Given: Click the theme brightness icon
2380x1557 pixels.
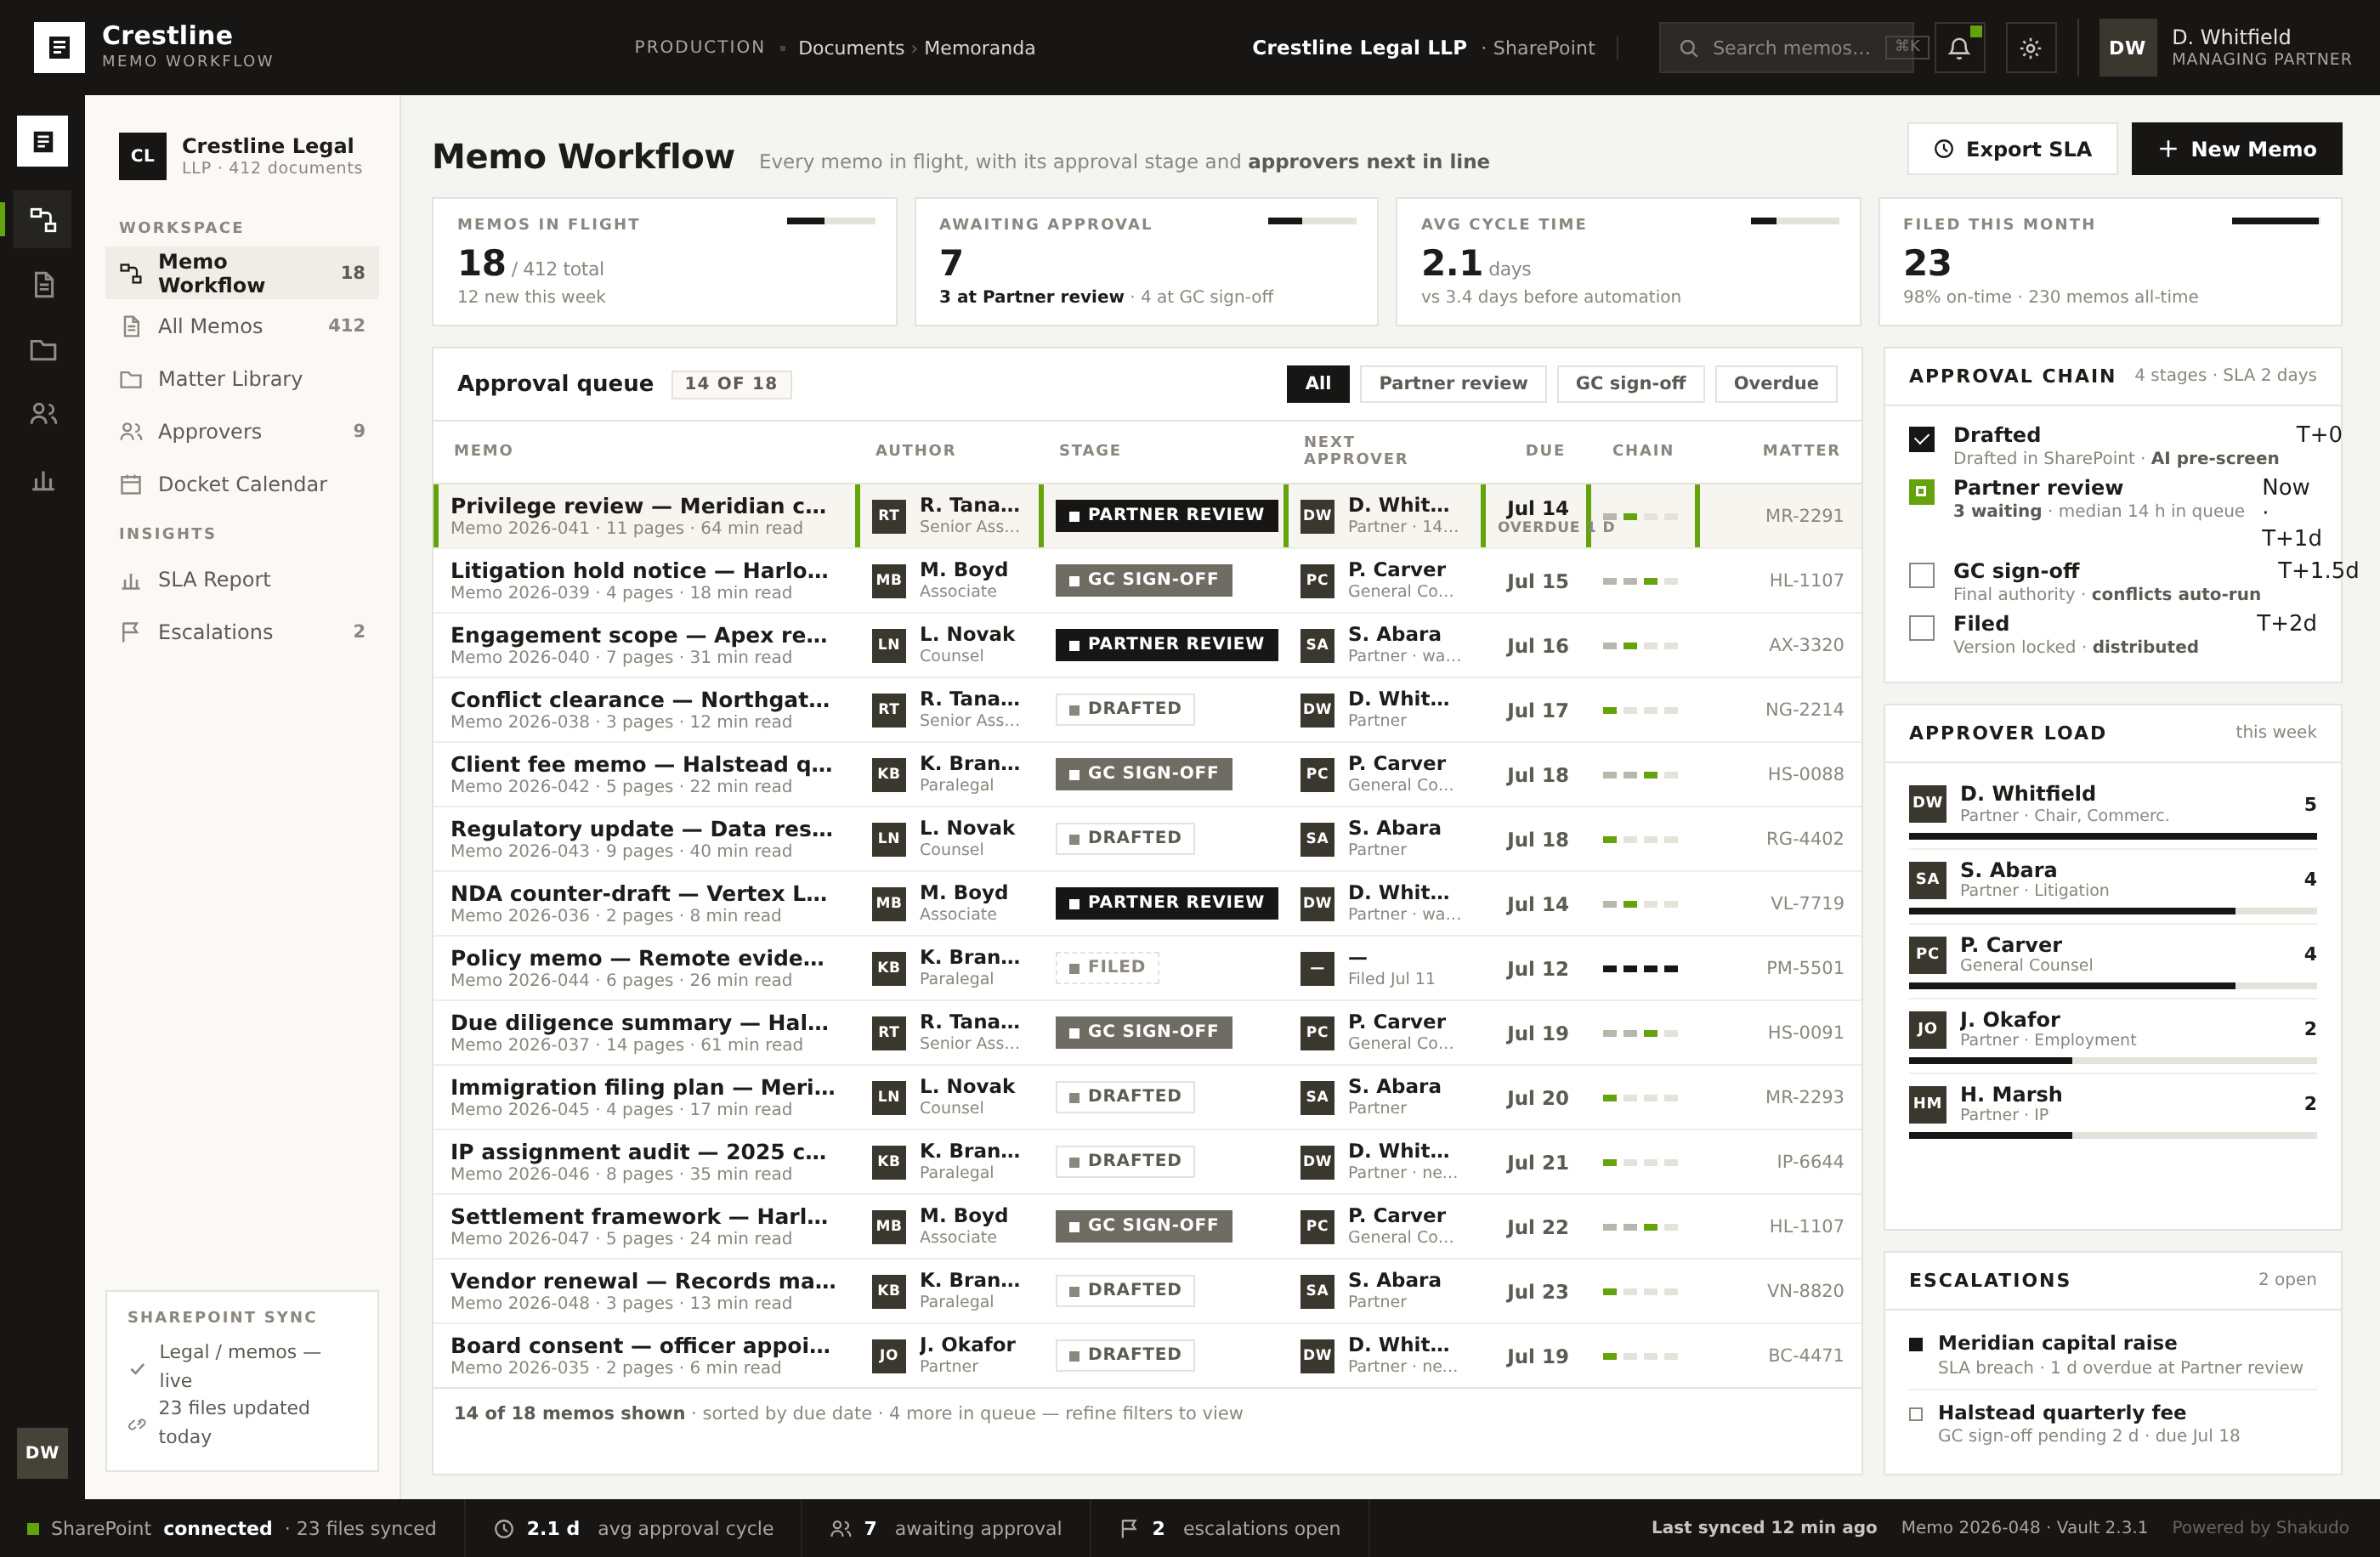Looking at the screenshot, I should tap(2030, 47).
